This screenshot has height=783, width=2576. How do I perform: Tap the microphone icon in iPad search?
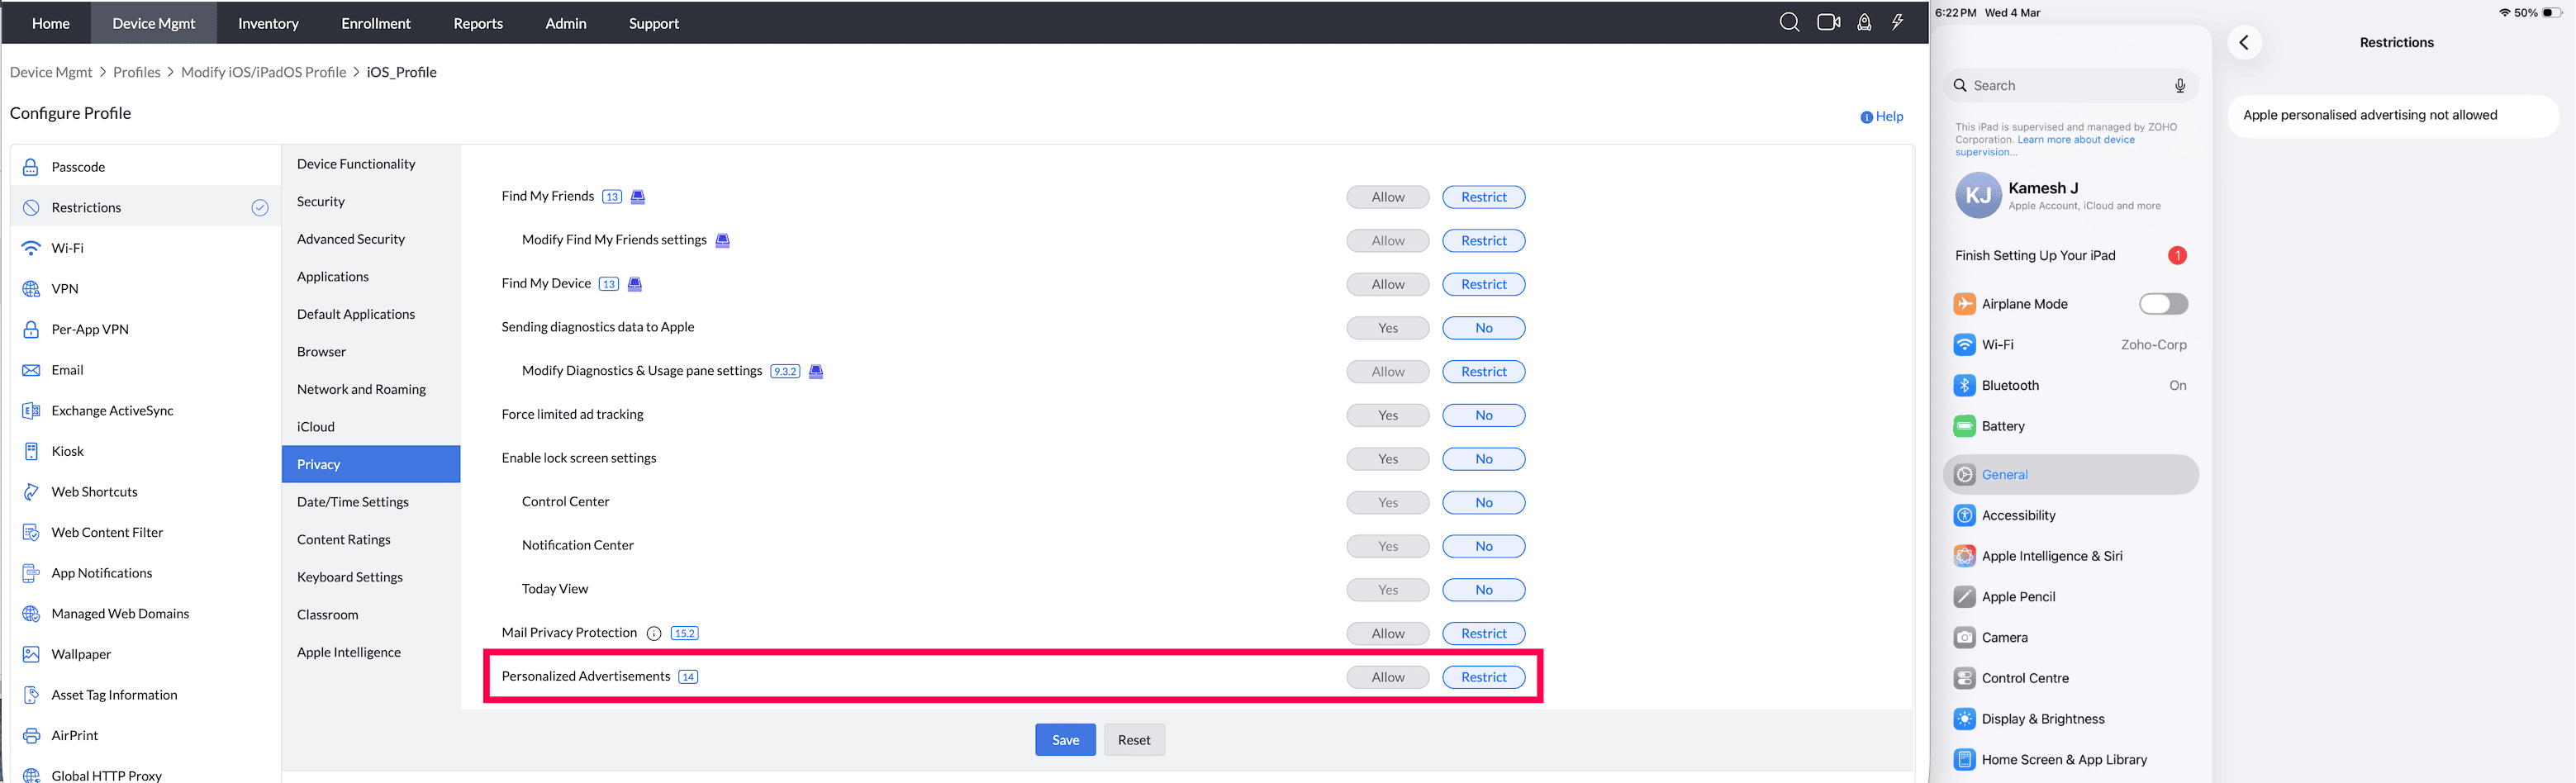click(2179, 86)
